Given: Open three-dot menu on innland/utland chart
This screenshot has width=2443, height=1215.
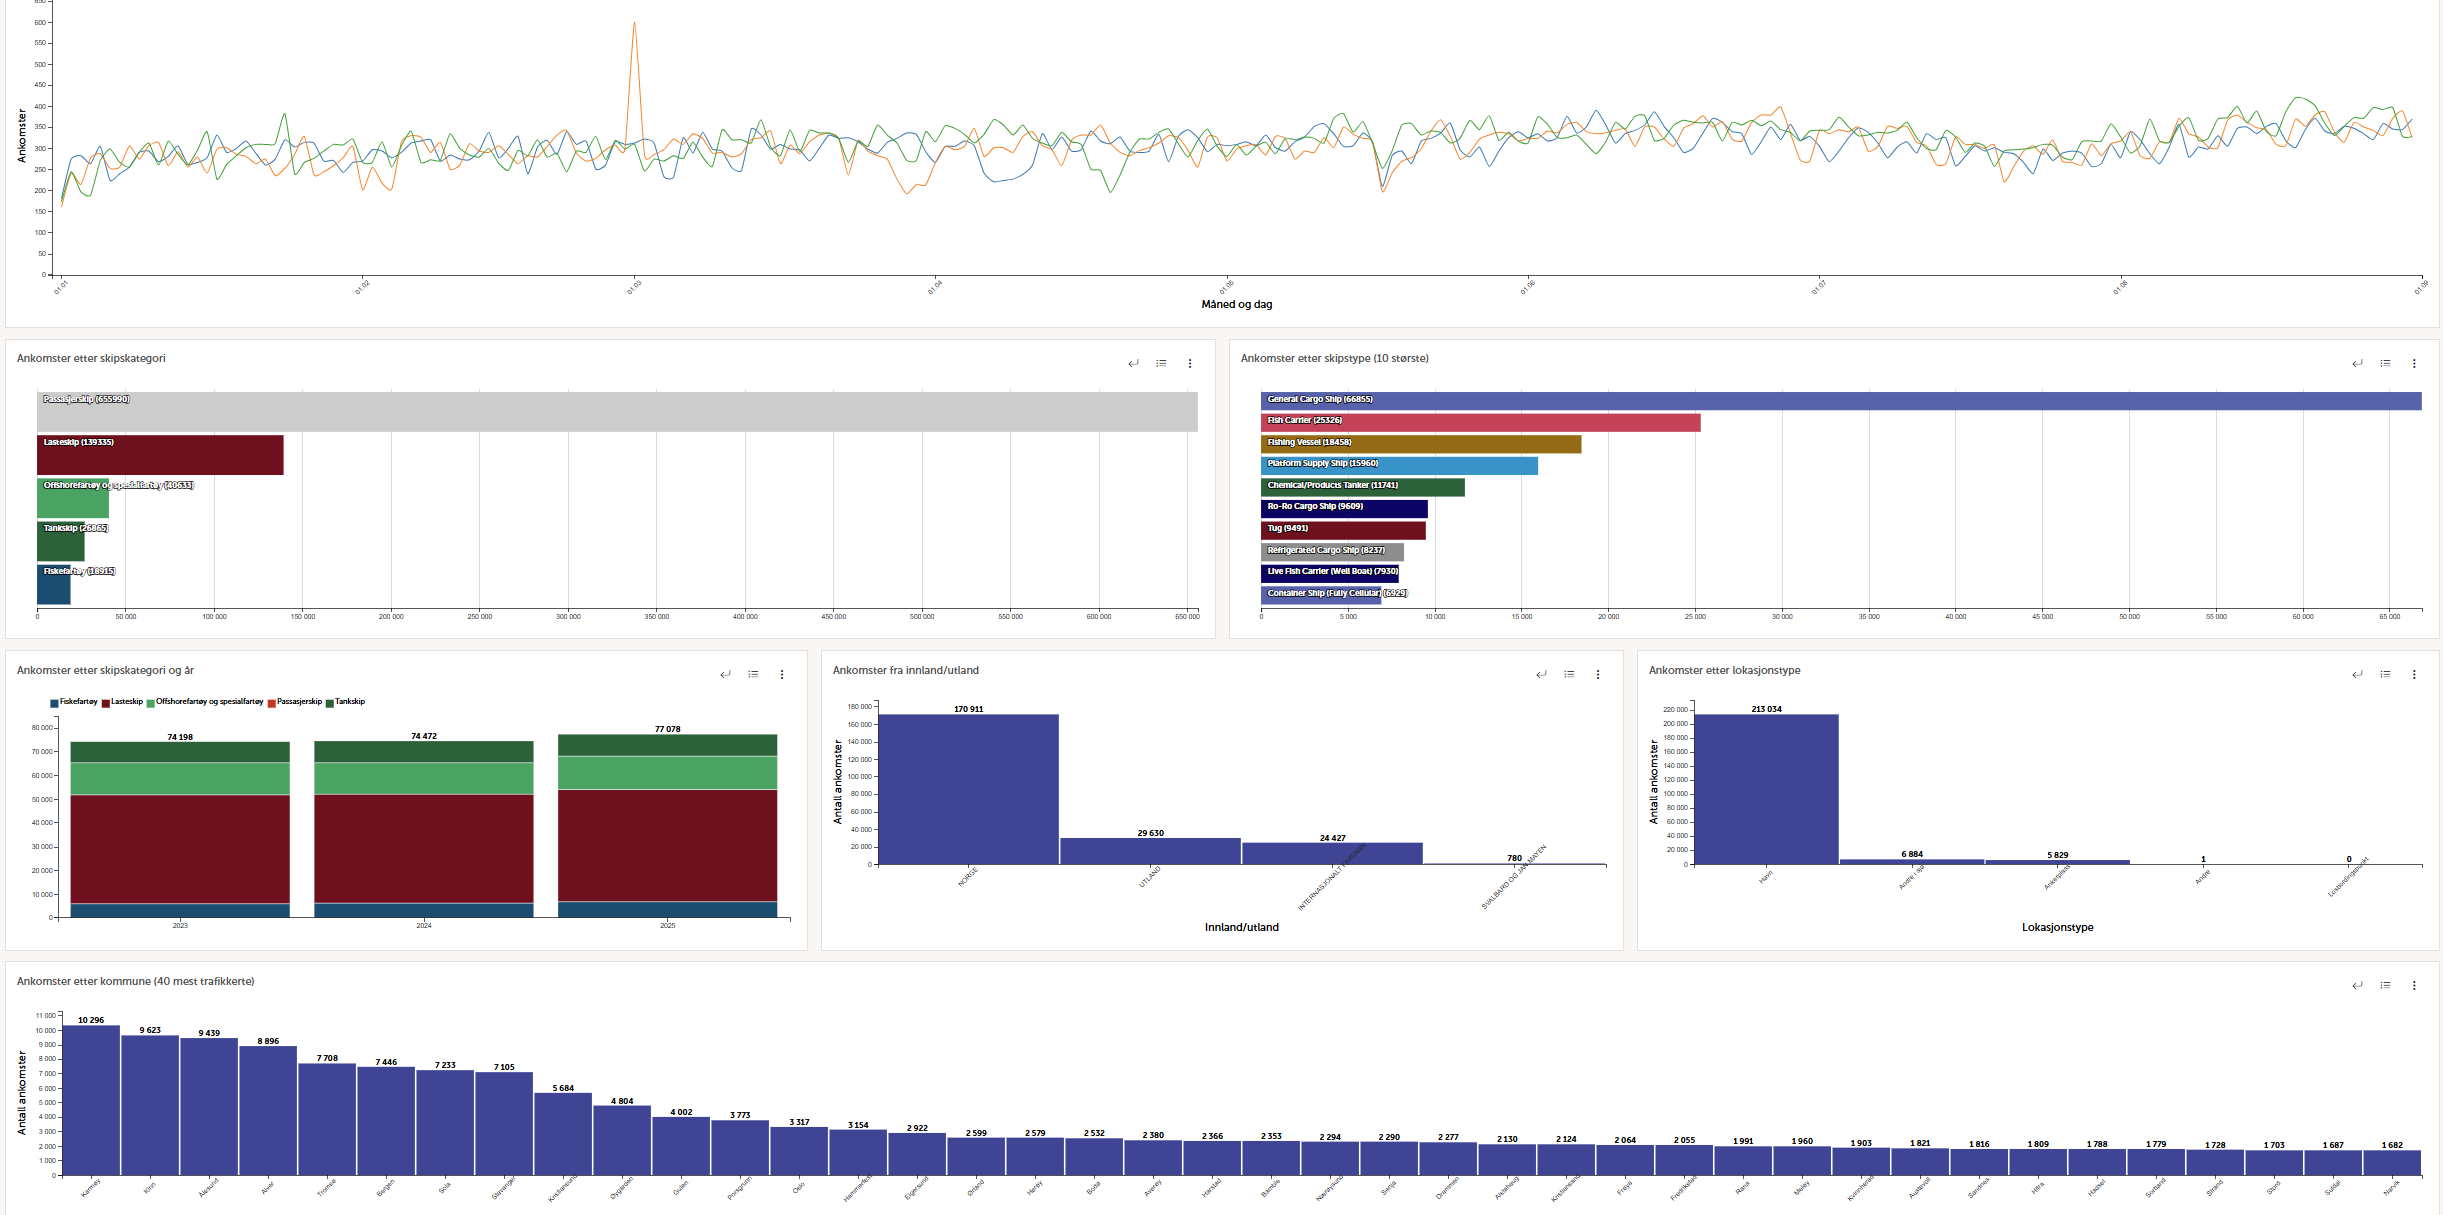Looking at the screenshot, I should (1598, 674).
